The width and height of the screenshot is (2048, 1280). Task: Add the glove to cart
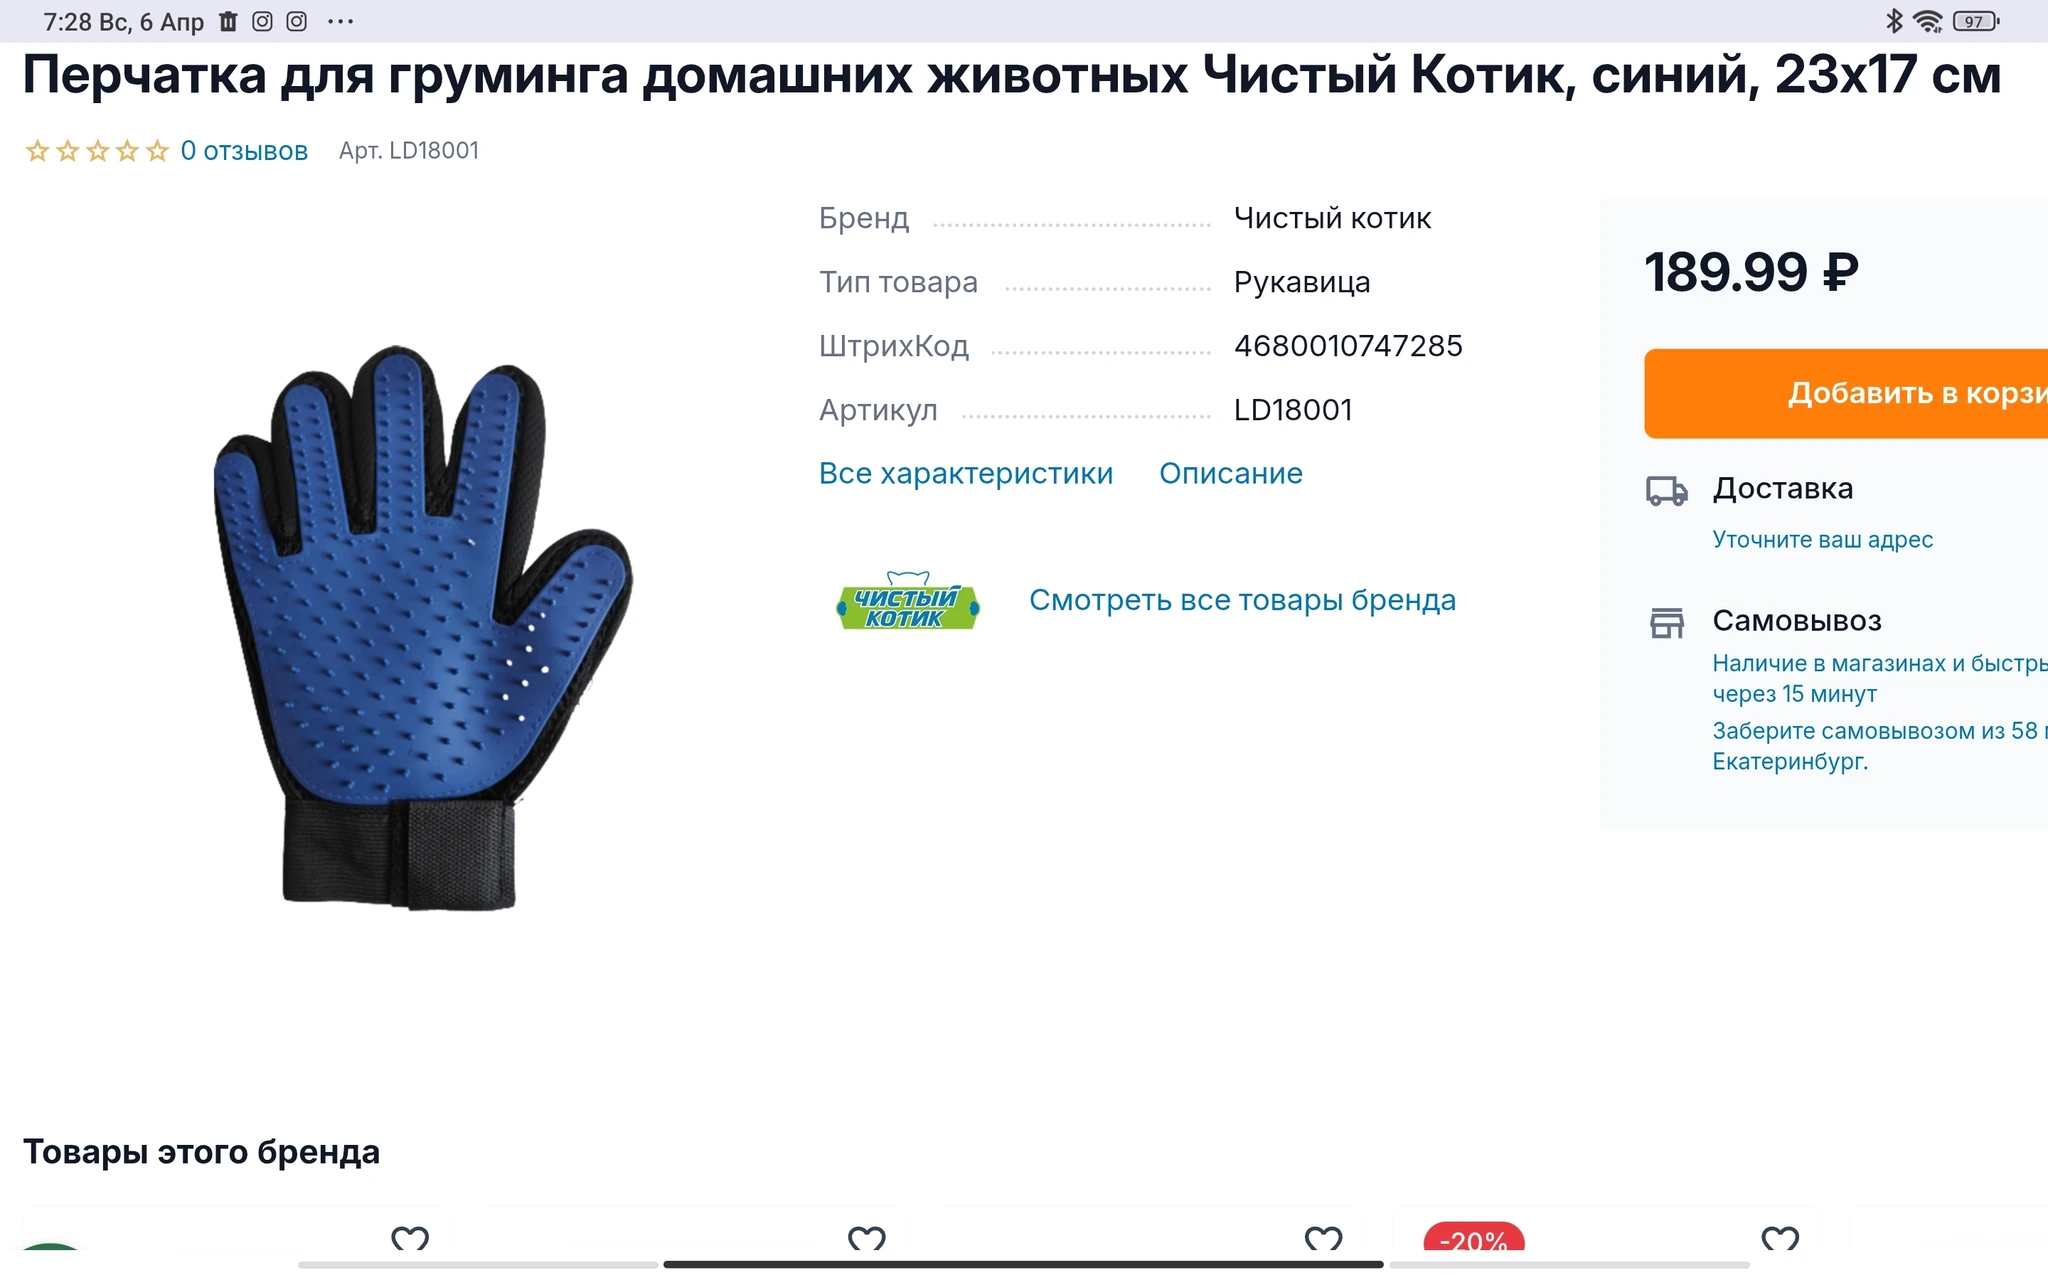[x=1846, y=393]
